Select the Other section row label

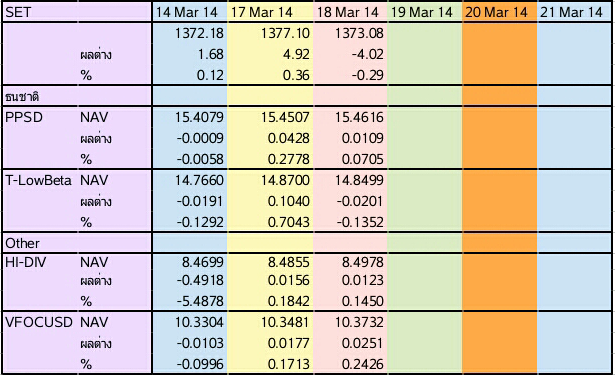22,243
